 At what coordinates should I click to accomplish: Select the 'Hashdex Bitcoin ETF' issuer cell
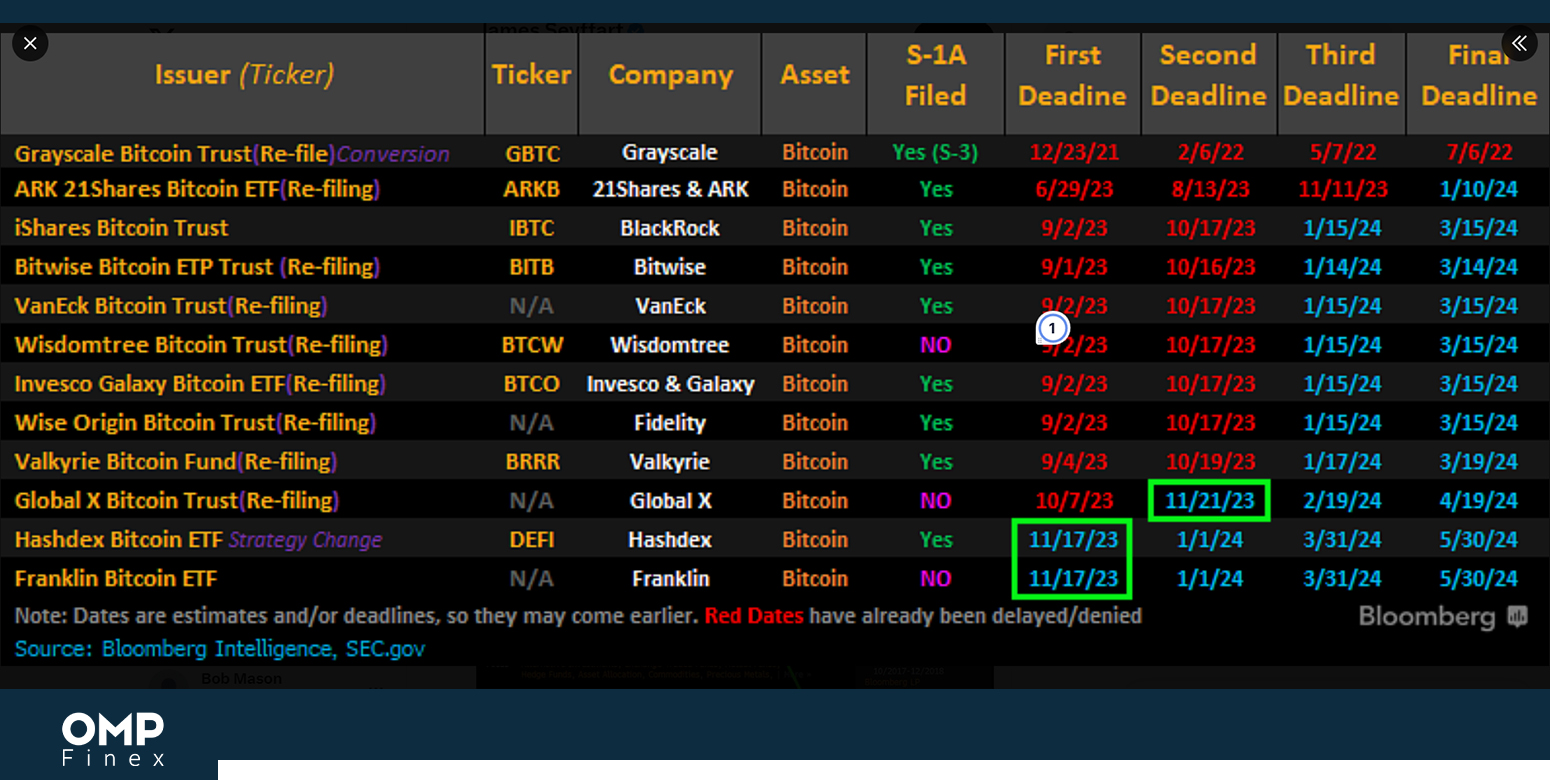pyautogui.click(x=198, y=540)
